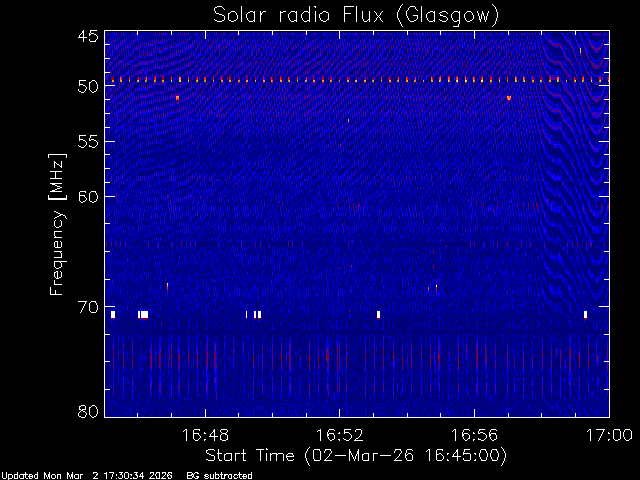Click the 17:00 time tick label
640x480 pixels.
(x=609, y=435)
